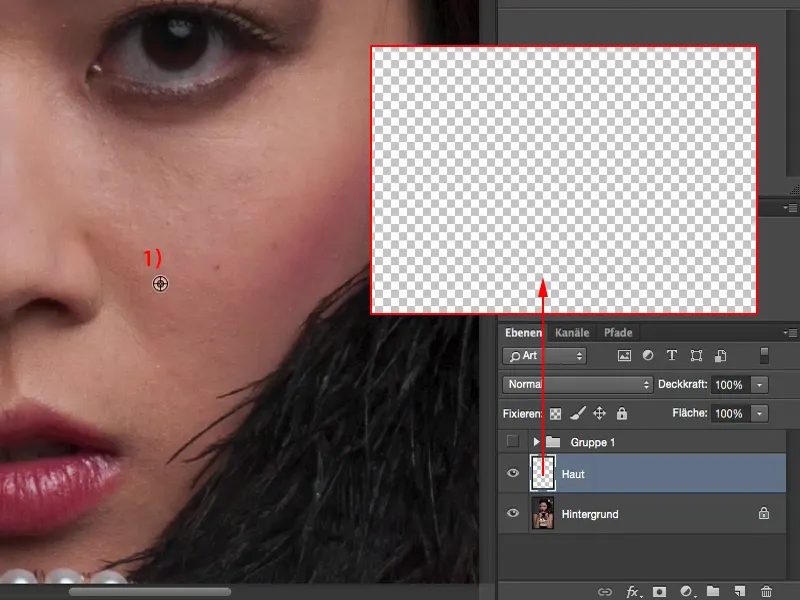
Task: Switch to the Pfade tab
Action: [x=618, y=332]
